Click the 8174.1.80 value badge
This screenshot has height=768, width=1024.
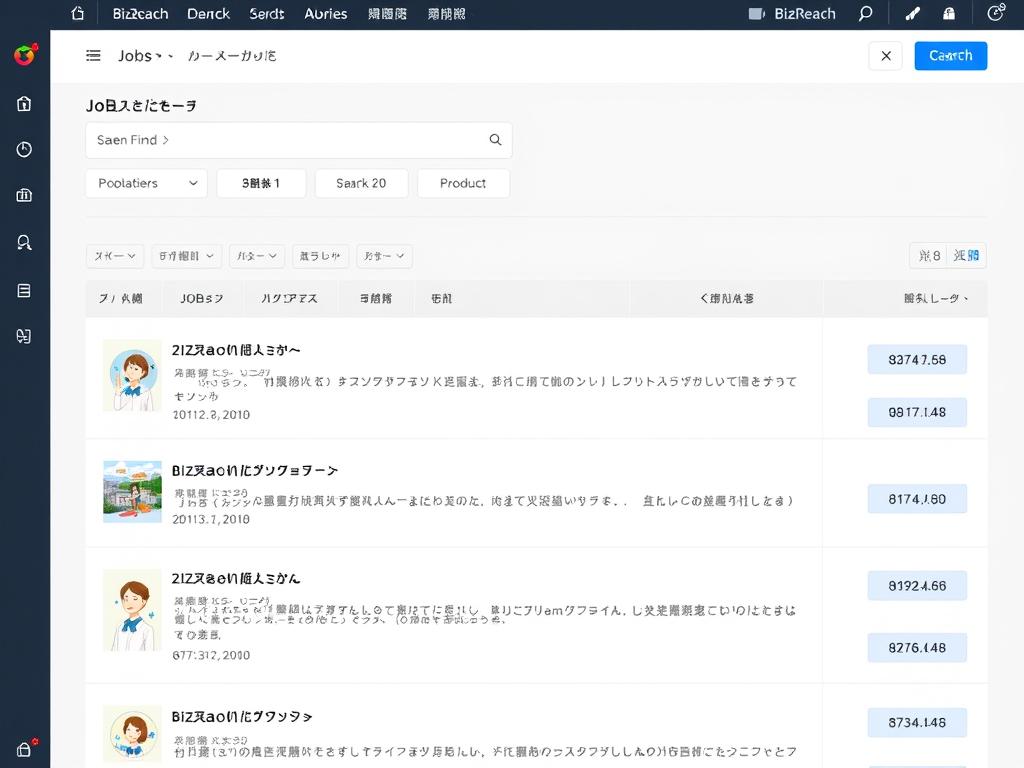click(917, 499)
